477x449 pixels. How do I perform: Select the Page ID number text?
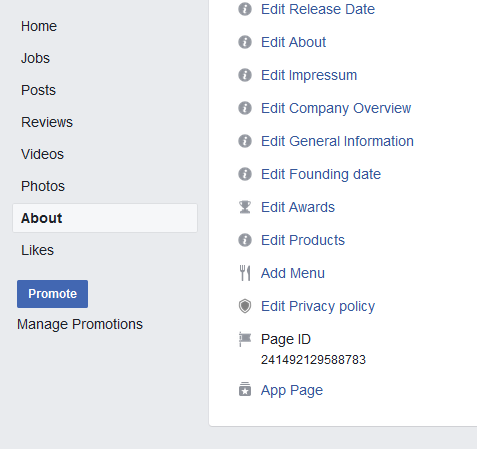313,360
